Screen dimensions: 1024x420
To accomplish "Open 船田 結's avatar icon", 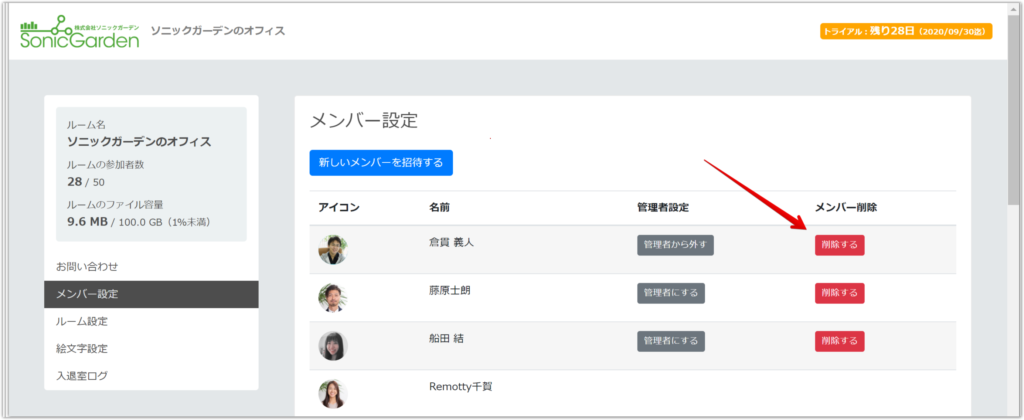I will click(x=332, y=346).
